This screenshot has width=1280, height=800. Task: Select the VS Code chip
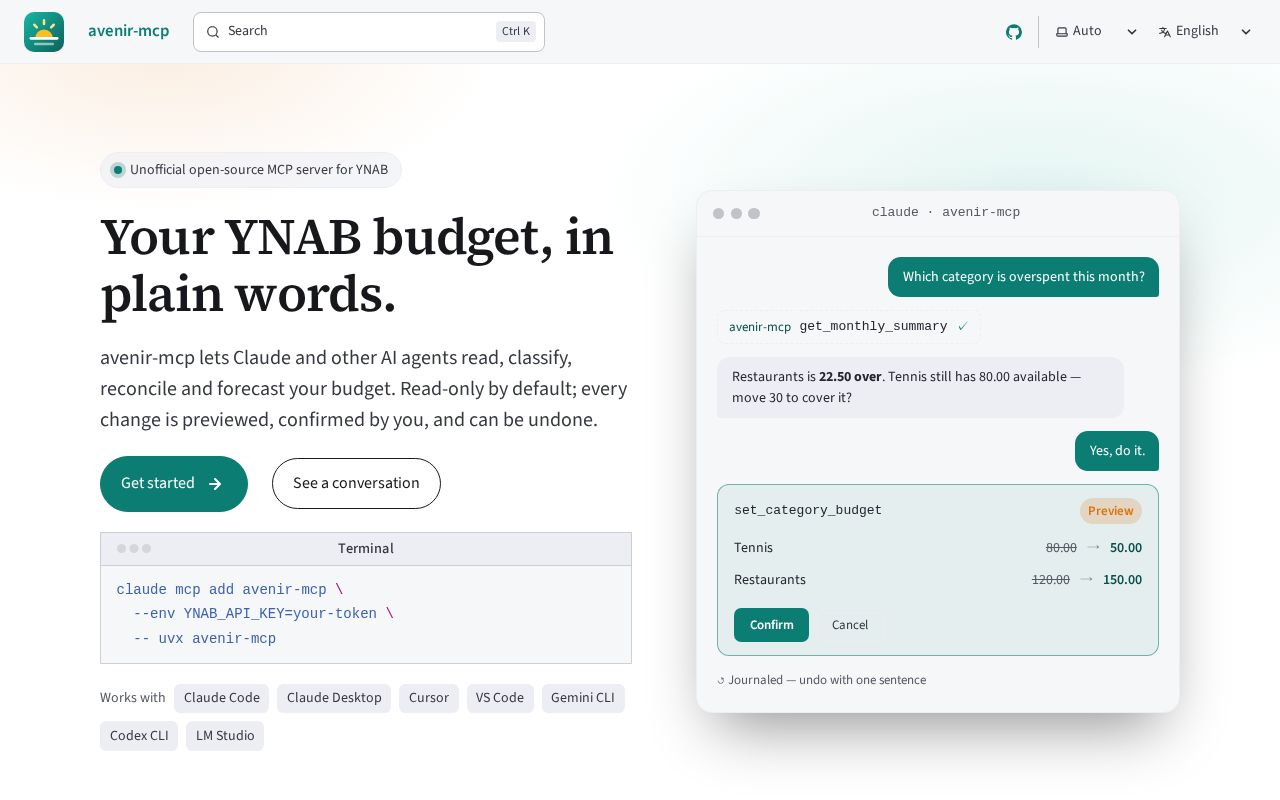500,698
